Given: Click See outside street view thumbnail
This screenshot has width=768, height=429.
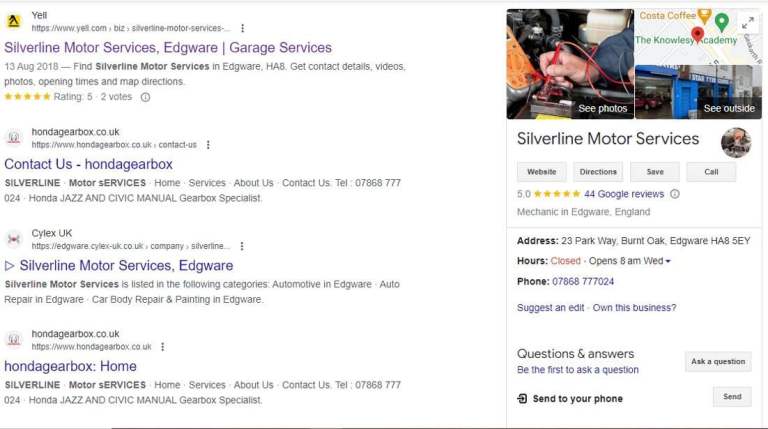Looking at the screenshot, I should [698, 92].
